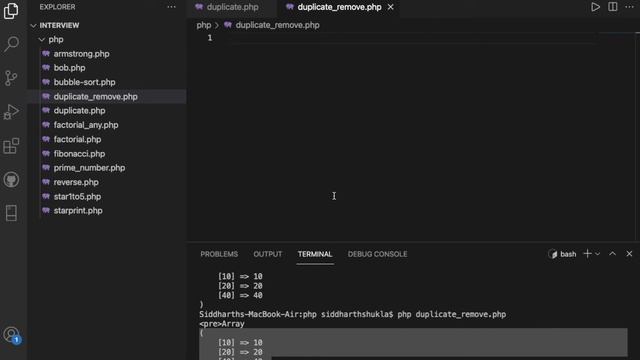This screenshot has height=360, width=640.
Task: Open the Source Control view
Action: coord(11,78)
